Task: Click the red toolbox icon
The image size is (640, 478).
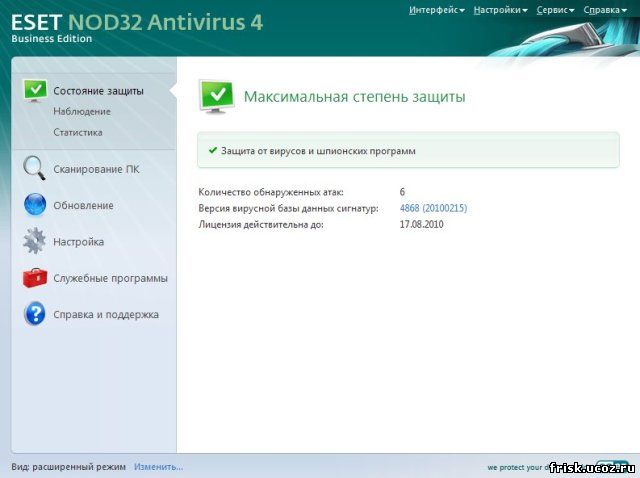Action: (35, 278)
